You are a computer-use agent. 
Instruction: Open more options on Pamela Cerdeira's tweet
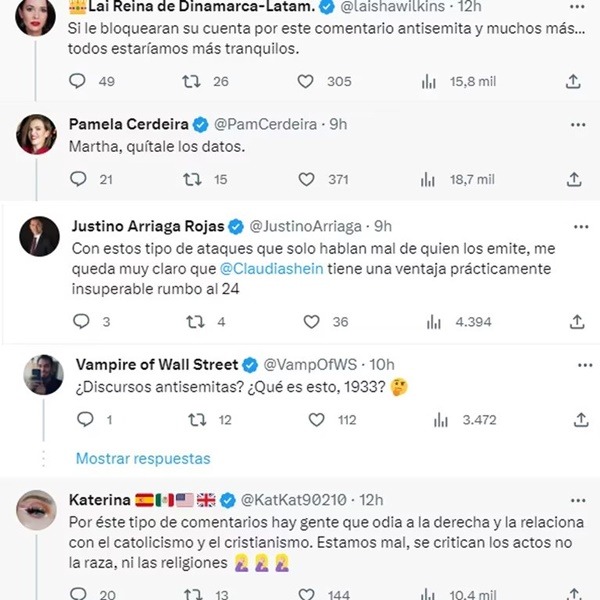point(577,124)
